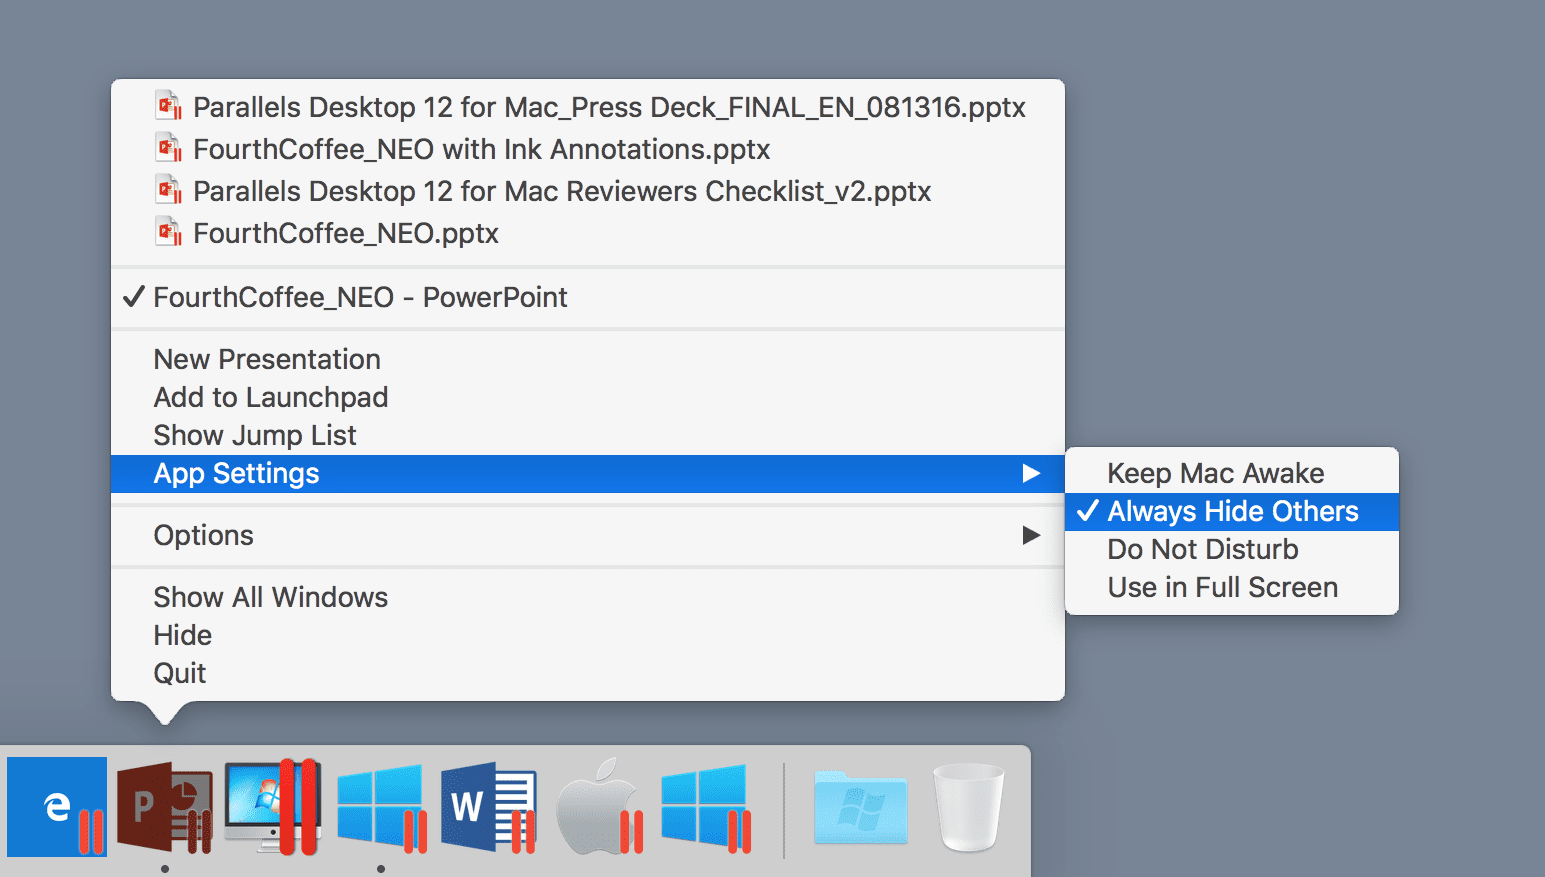Choose New Presentation
The width and height of the screenshot is (1545, 877).
click(x=588, y=359)
